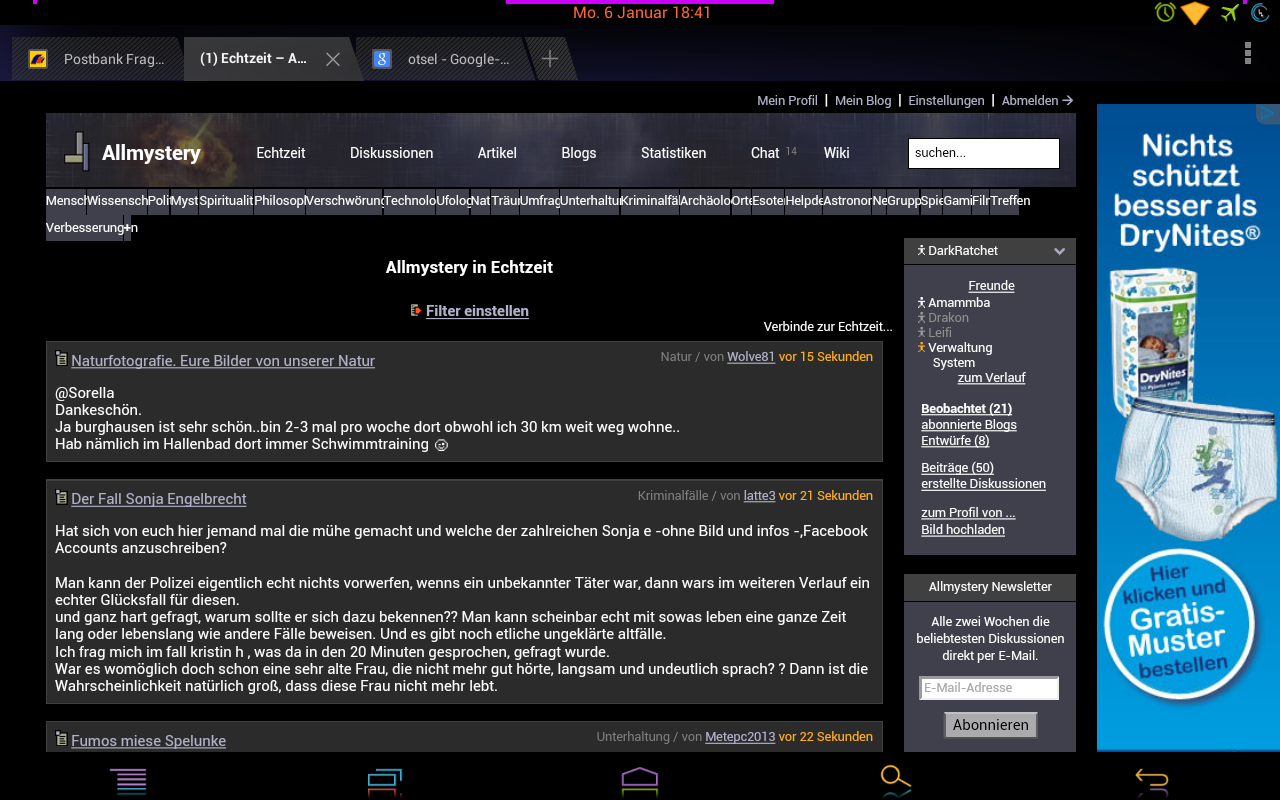
Task: Open Naturfotografie thread title
Action: 223,361
